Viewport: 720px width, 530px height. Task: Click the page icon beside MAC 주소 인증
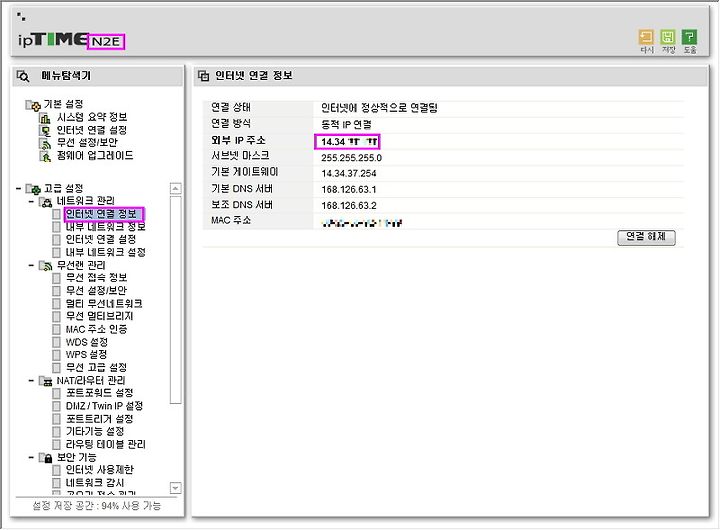(x=56, y=330)
